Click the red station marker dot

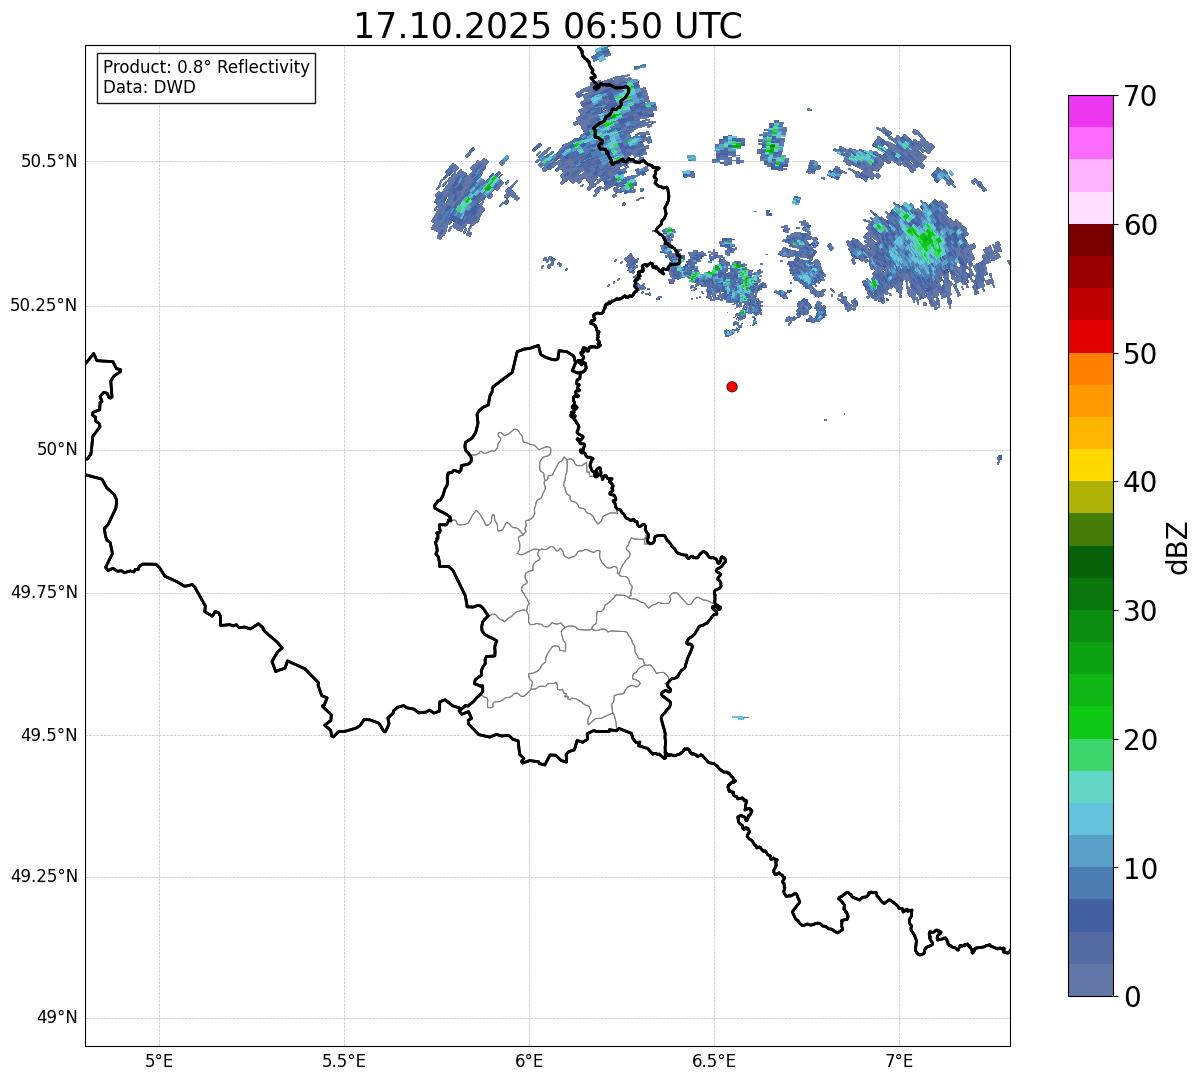732,386
